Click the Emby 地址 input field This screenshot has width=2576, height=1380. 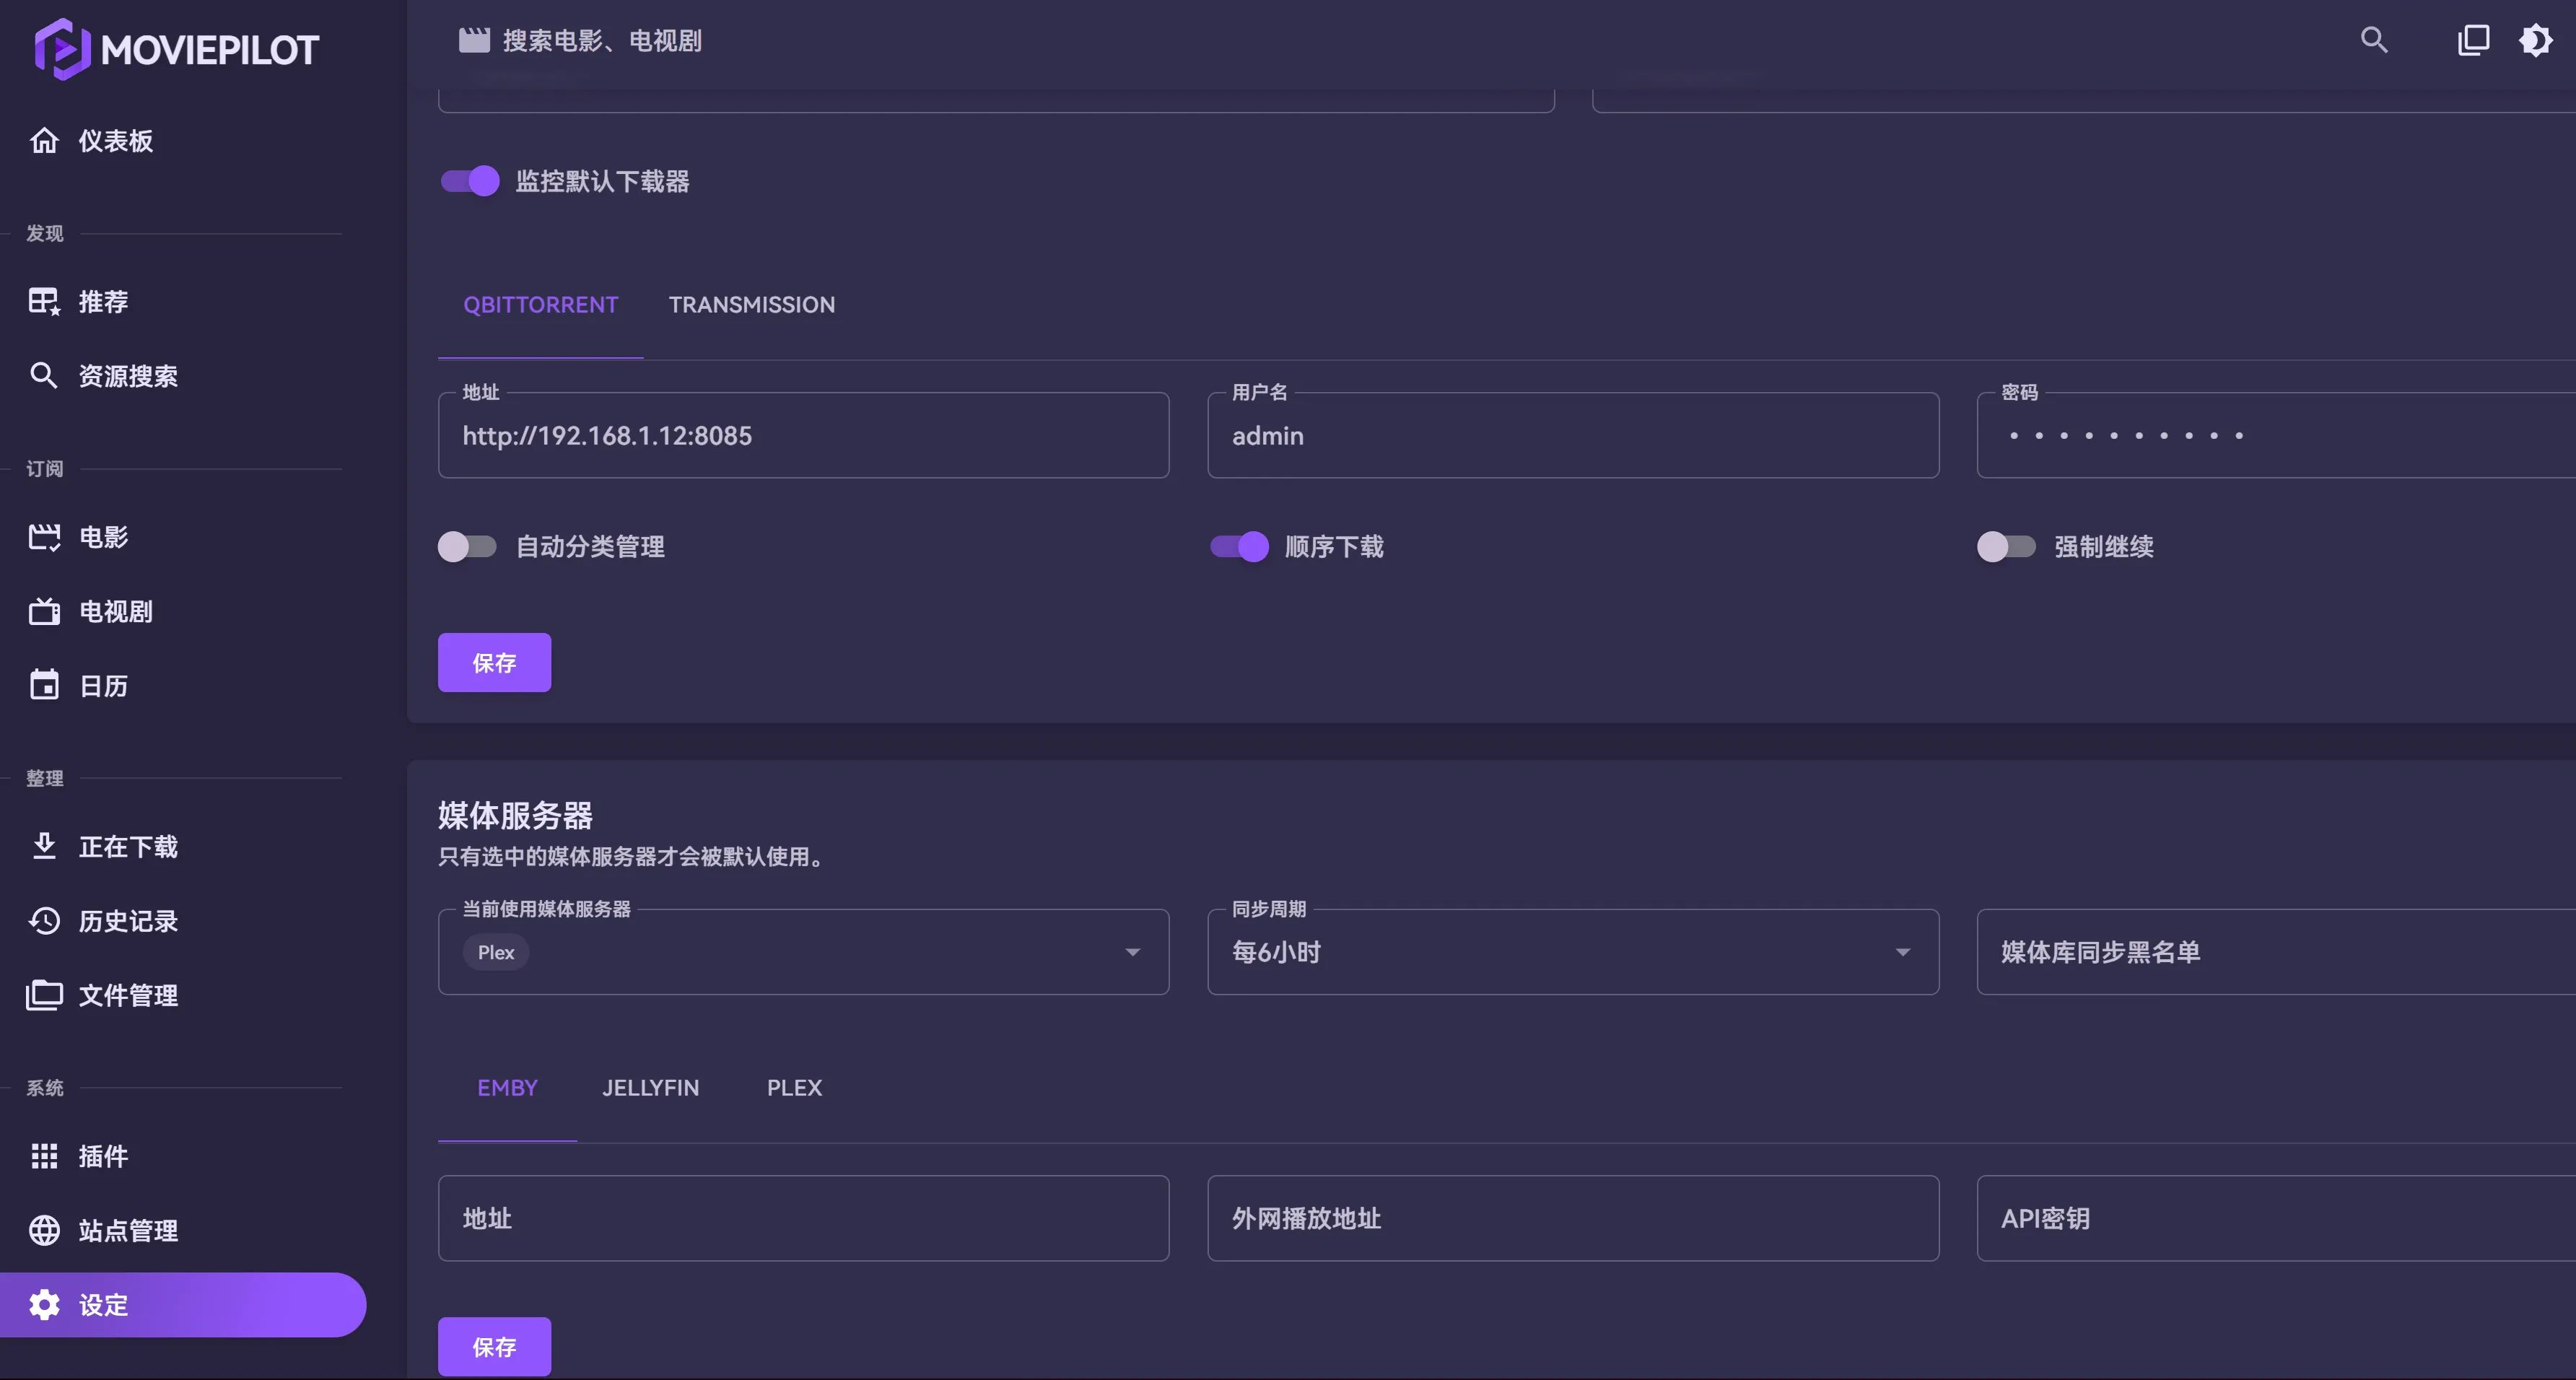point(803,1218)
